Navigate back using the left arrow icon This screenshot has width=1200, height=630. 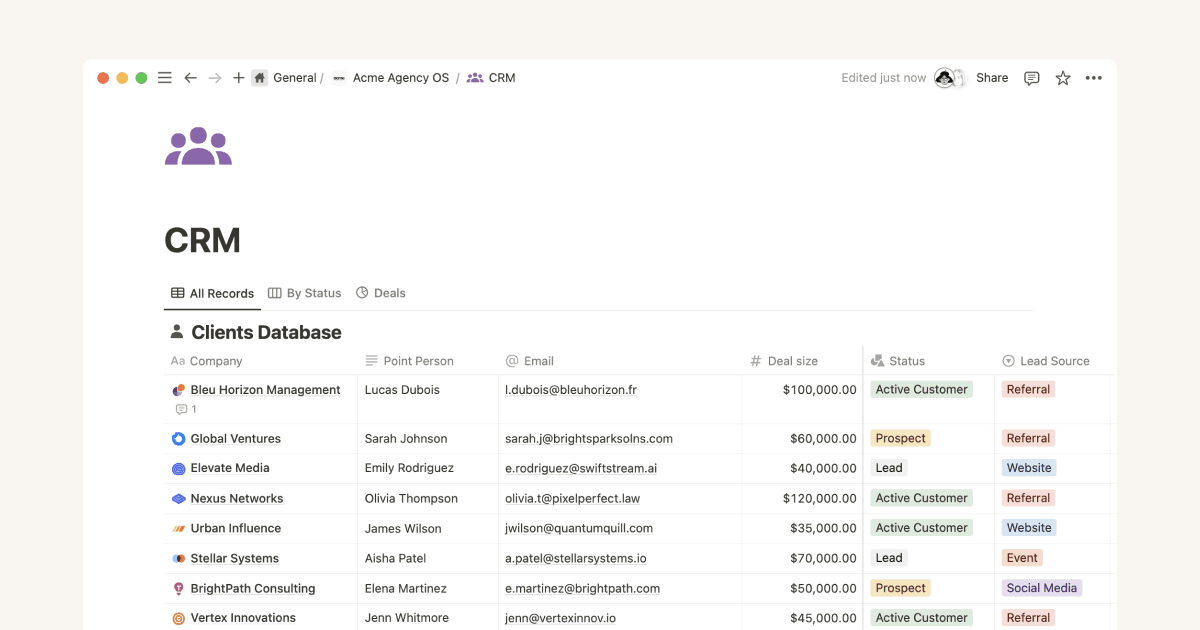190,77
